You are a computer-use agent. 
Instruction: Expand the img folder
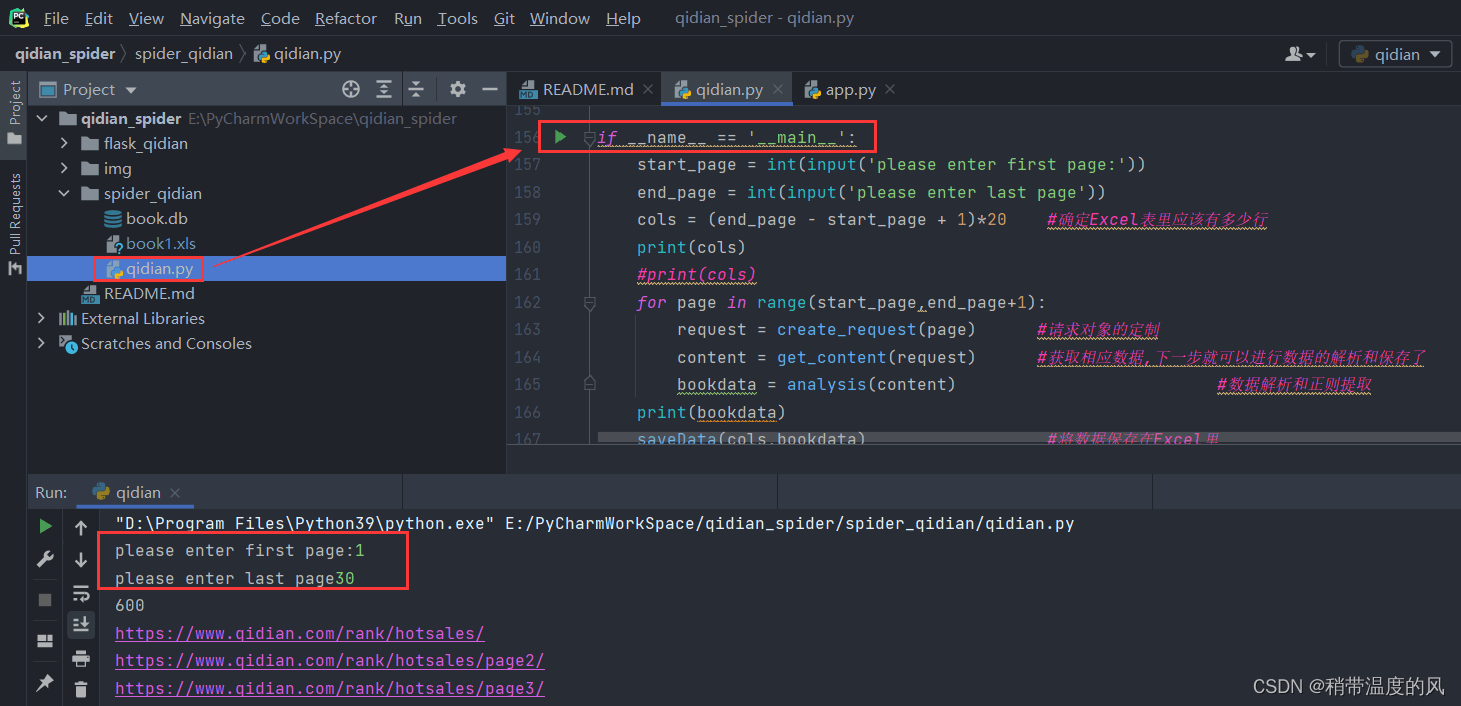click(x=64, y=168)
